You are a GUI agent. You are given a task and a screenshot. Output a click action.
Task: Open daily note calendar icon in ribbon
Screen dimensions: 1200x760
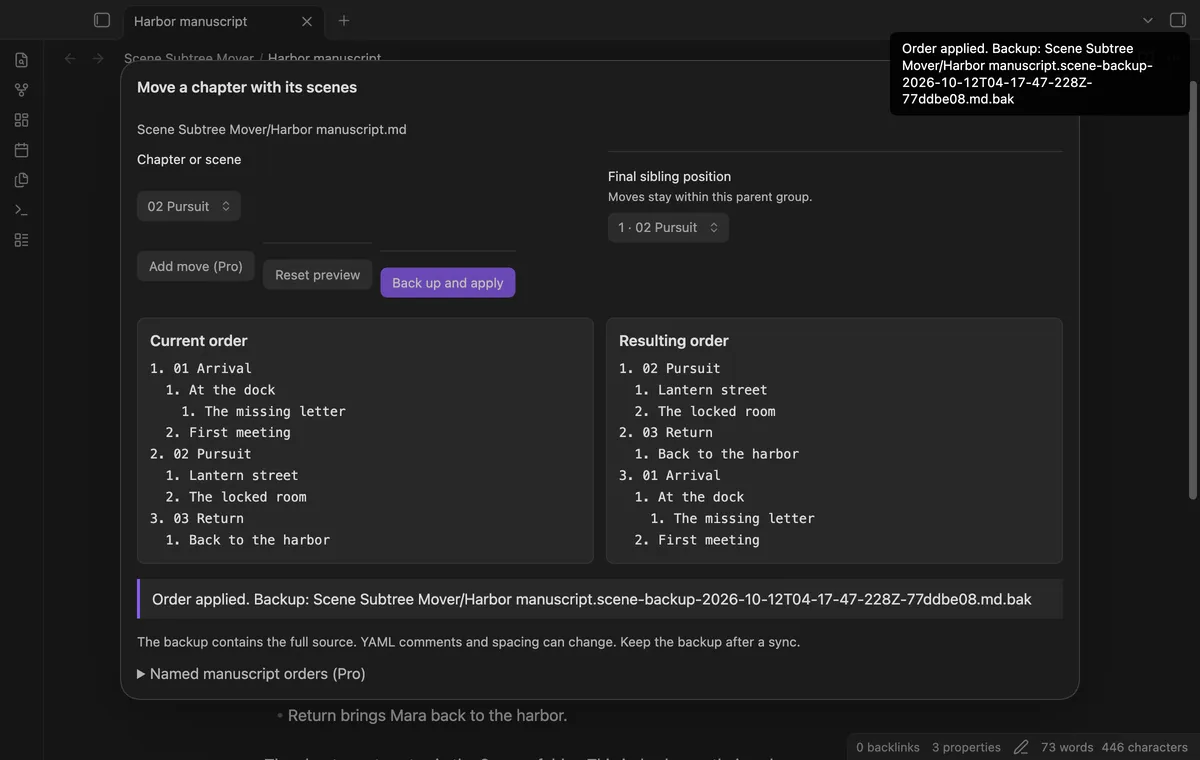tap(21, 150)
